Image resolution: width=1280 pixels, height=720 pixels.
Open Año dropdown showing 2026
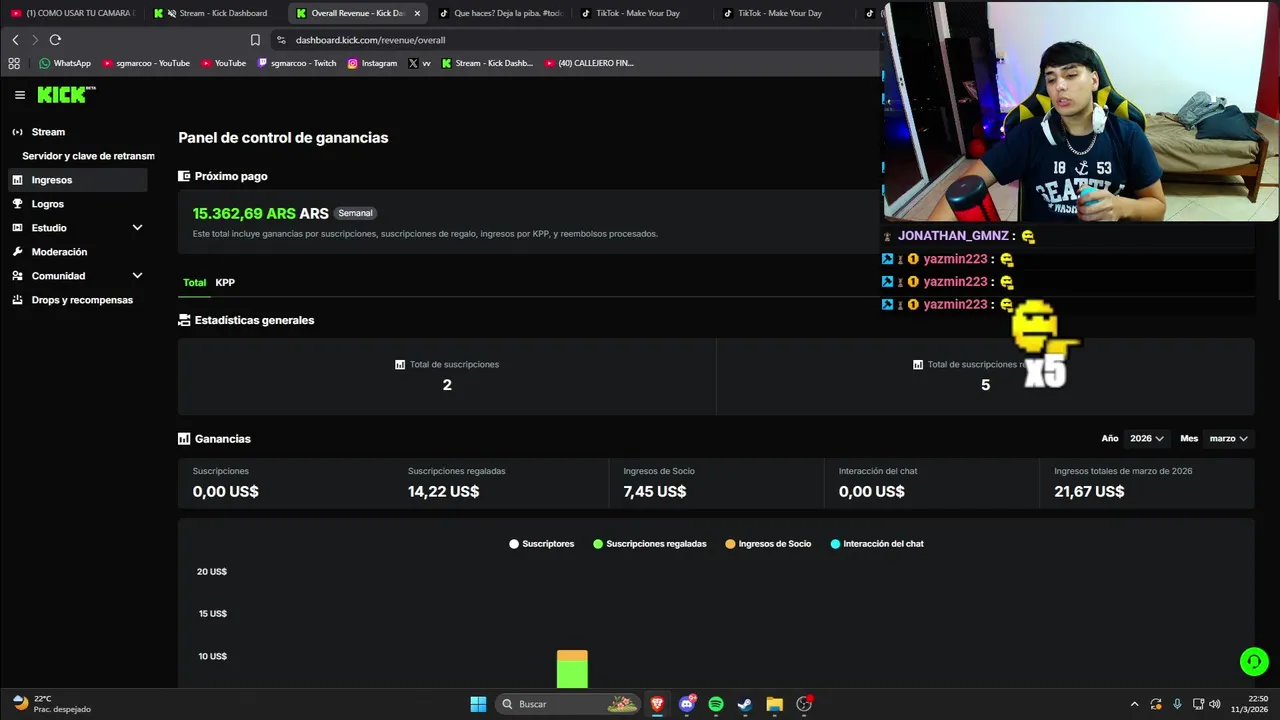1146,439
